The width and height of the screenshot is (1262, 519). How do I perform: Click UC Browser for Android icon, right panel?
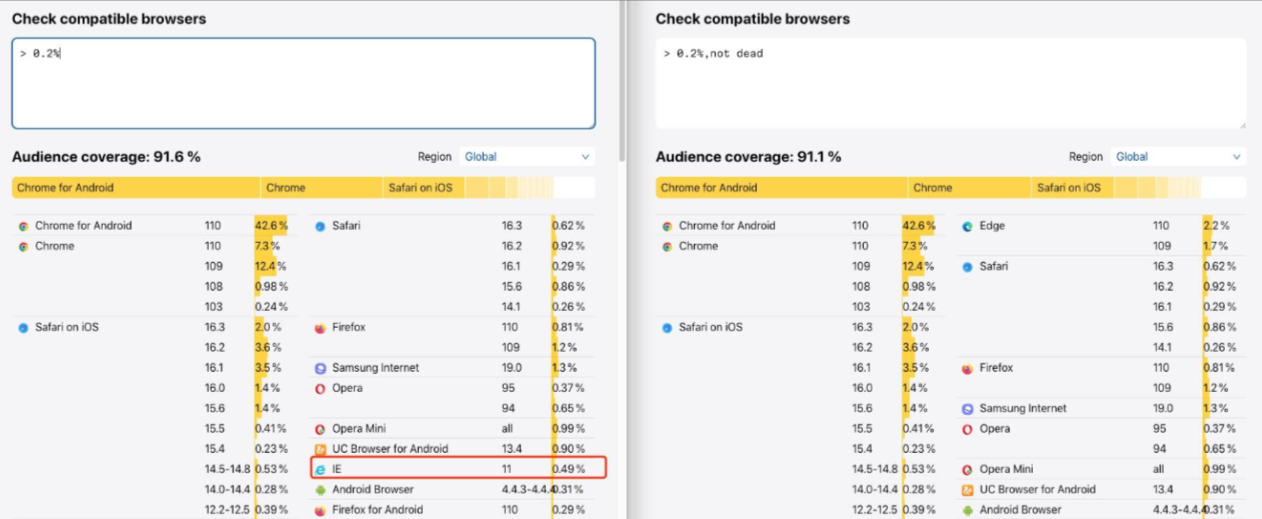(x=967, y=490)
